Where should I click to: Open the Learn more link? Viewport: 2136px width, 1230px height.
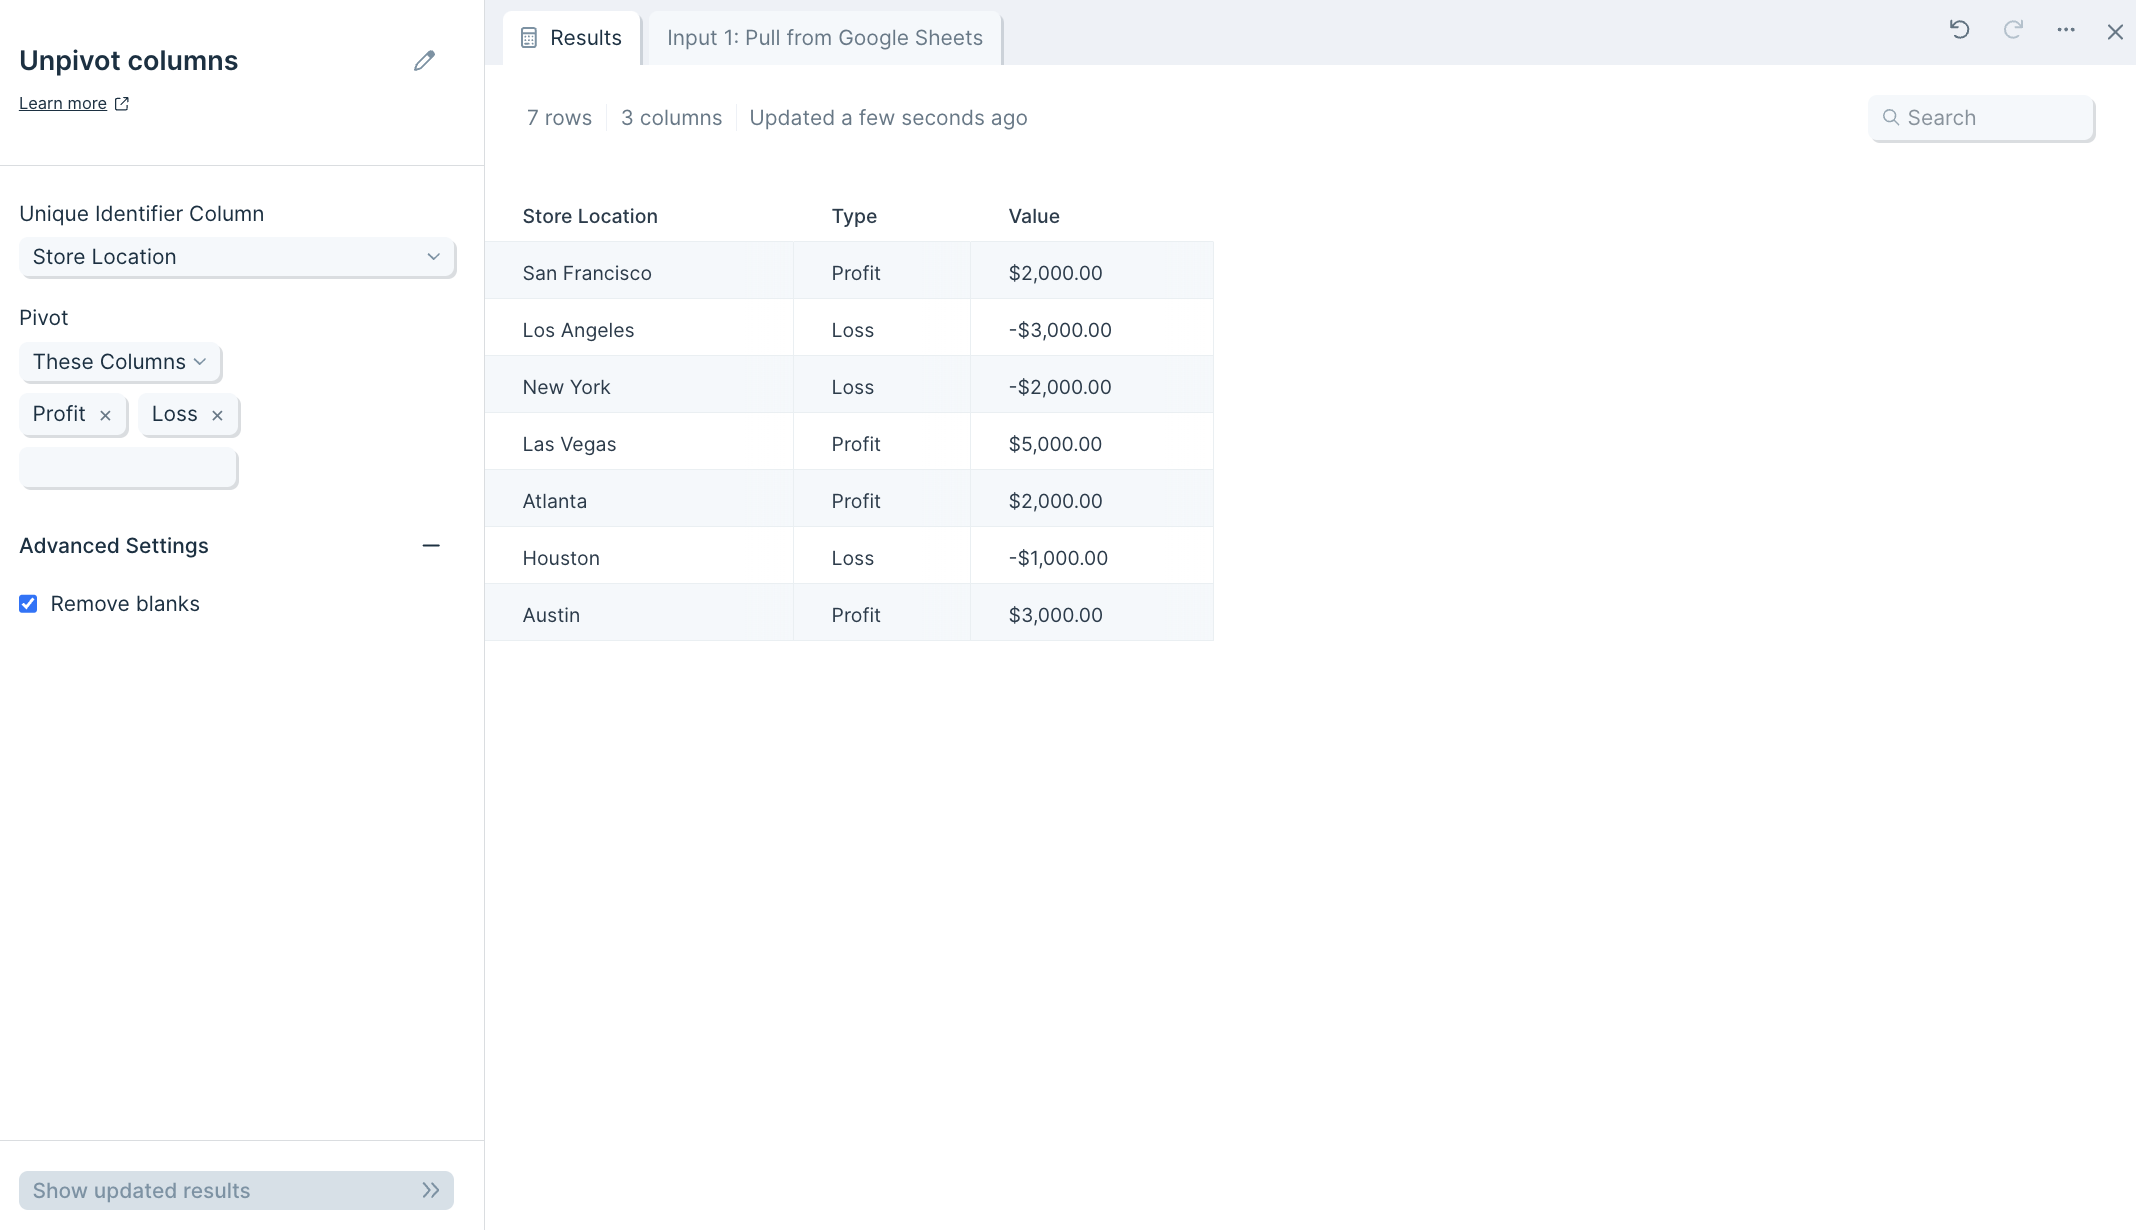(62, 103)
